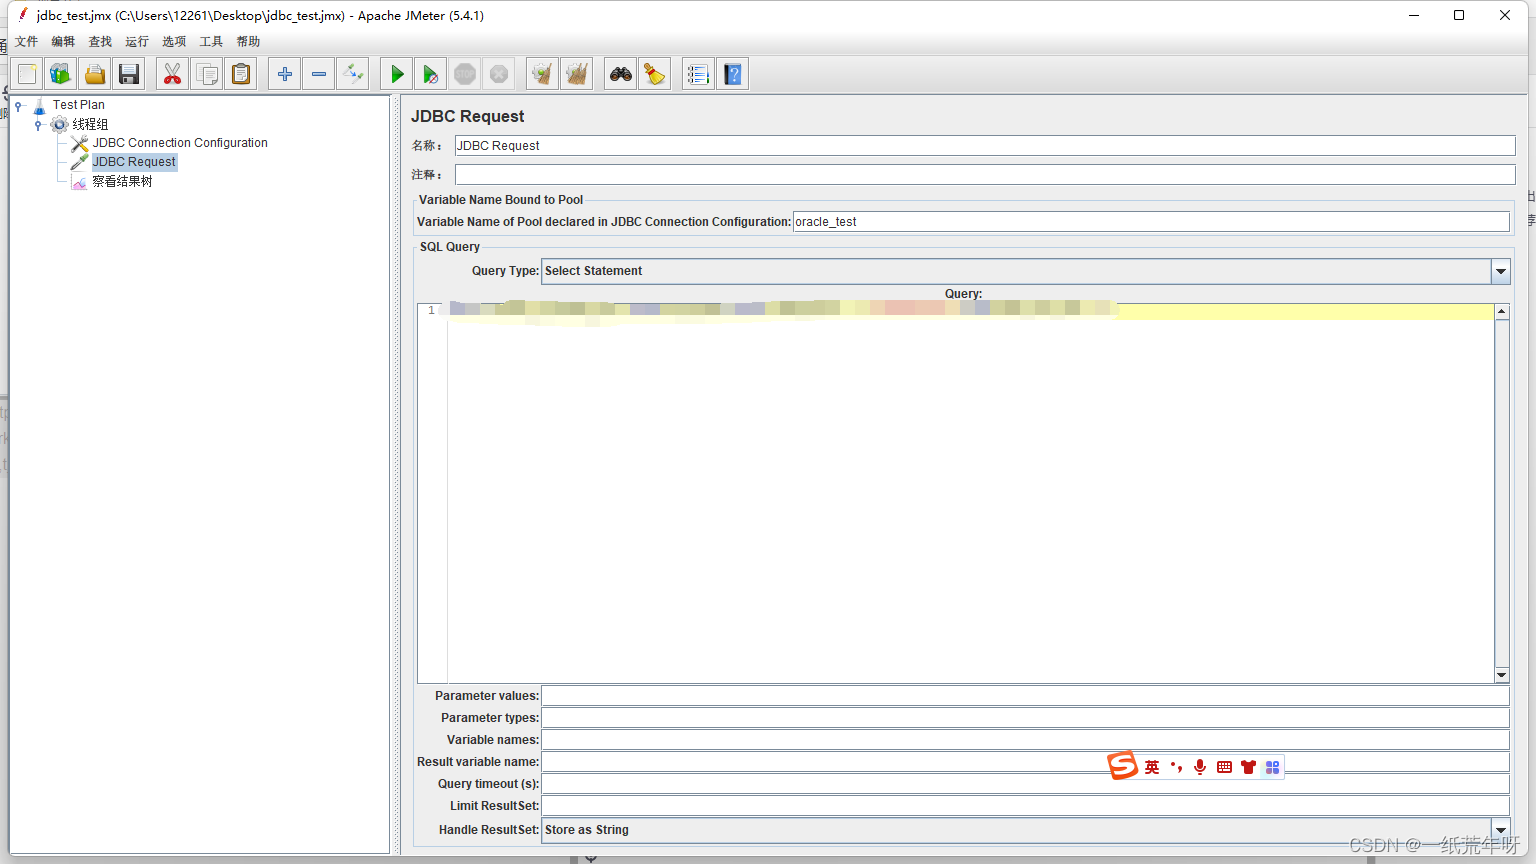Screen dimensions: 1536x864
Task: Click the Copy icon in toolbar
Action: click(207, 74)
